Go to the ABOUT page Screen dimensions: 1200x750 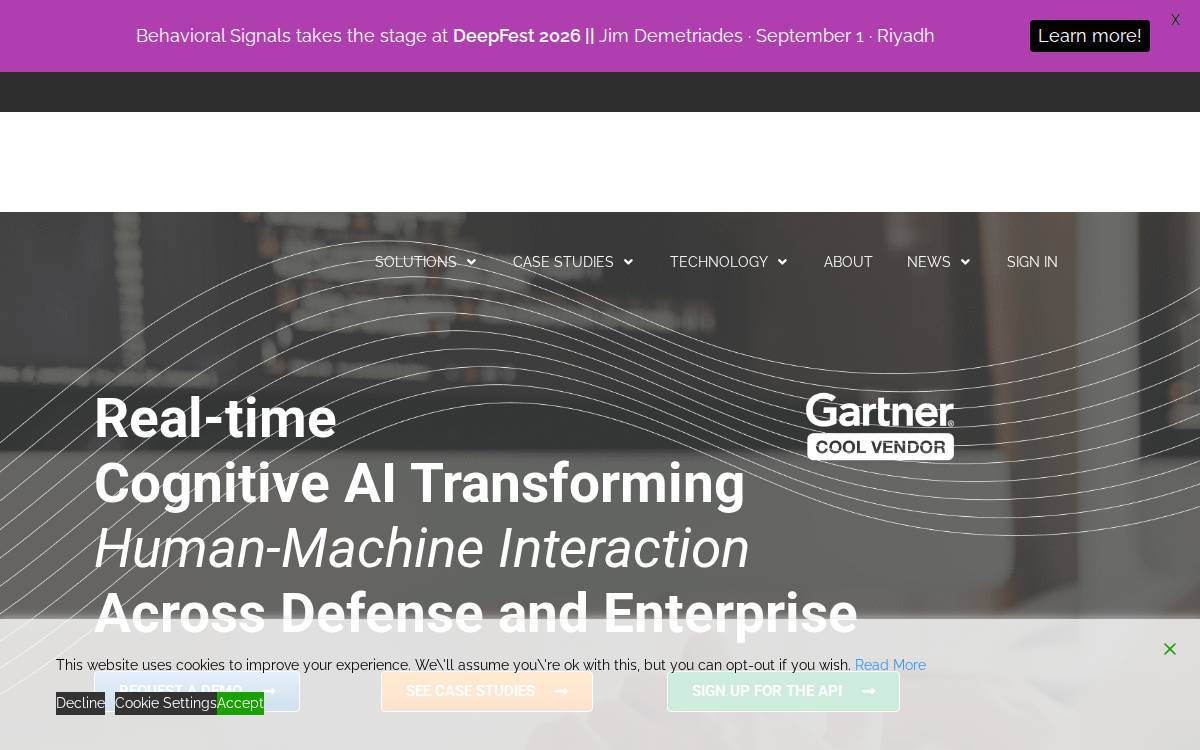coord(848,262)
